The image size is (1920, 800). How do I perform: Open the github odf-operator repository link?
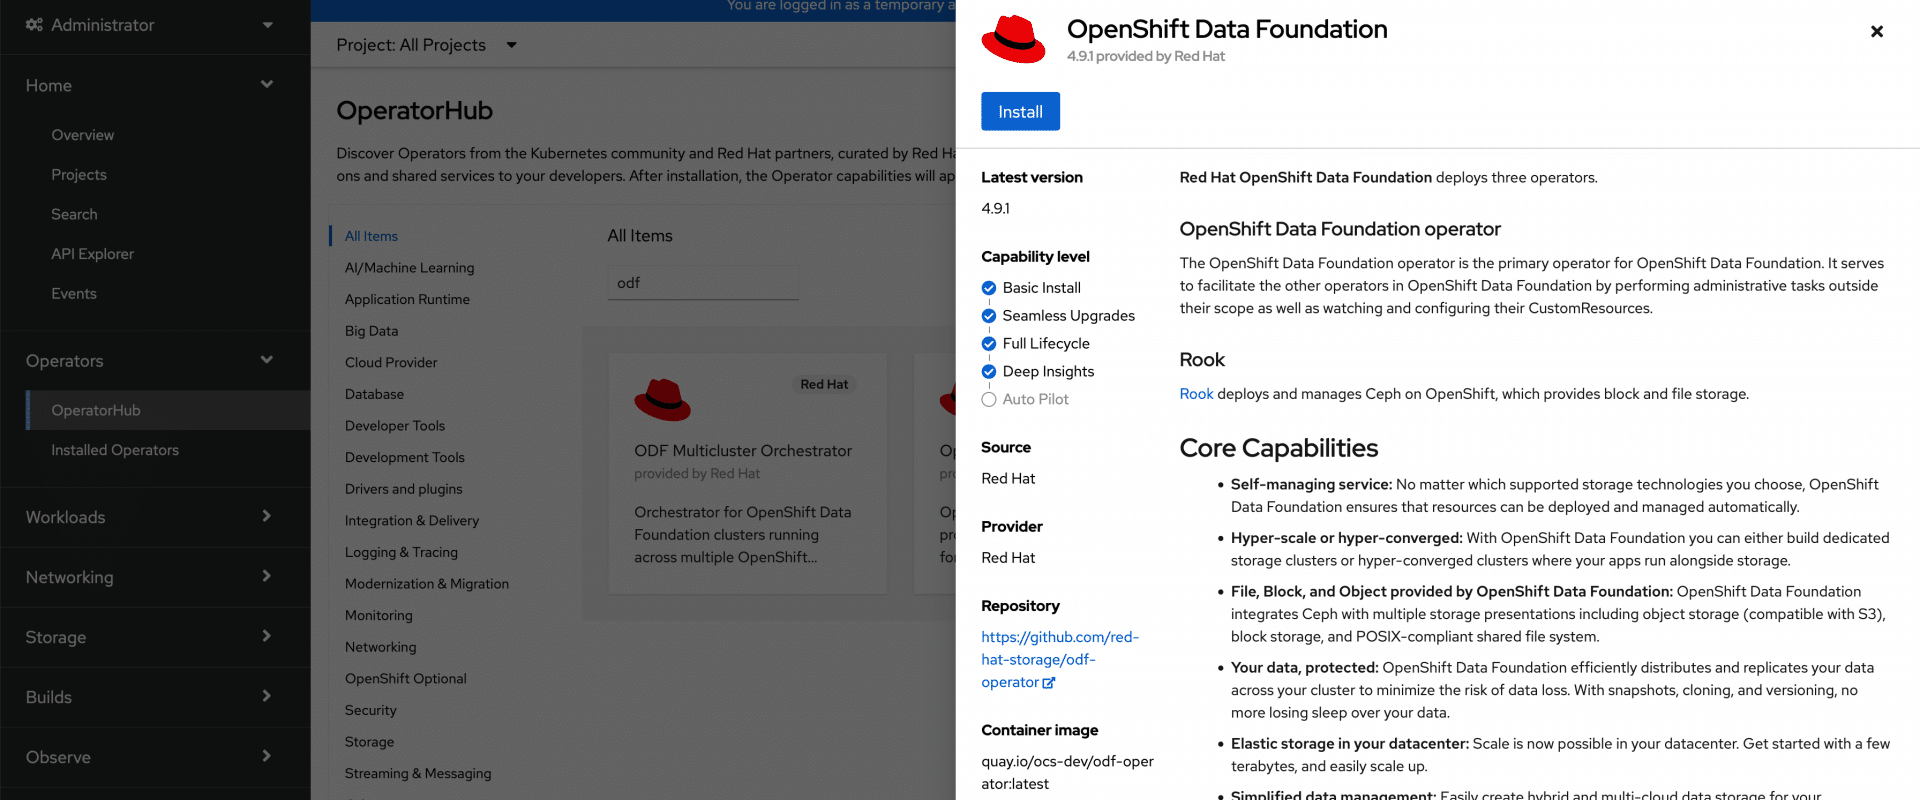click(x=1060, y=660)
